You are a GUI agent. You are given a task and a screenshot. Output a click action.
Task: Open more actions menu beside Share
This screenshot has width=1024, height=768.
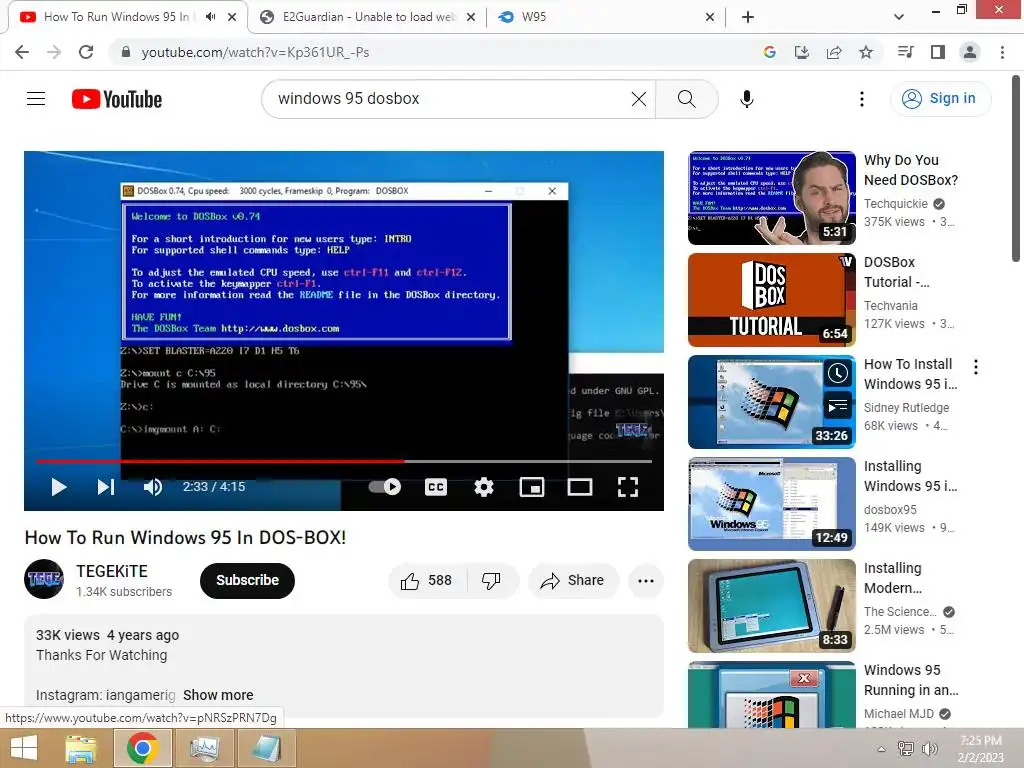[646, 581]
